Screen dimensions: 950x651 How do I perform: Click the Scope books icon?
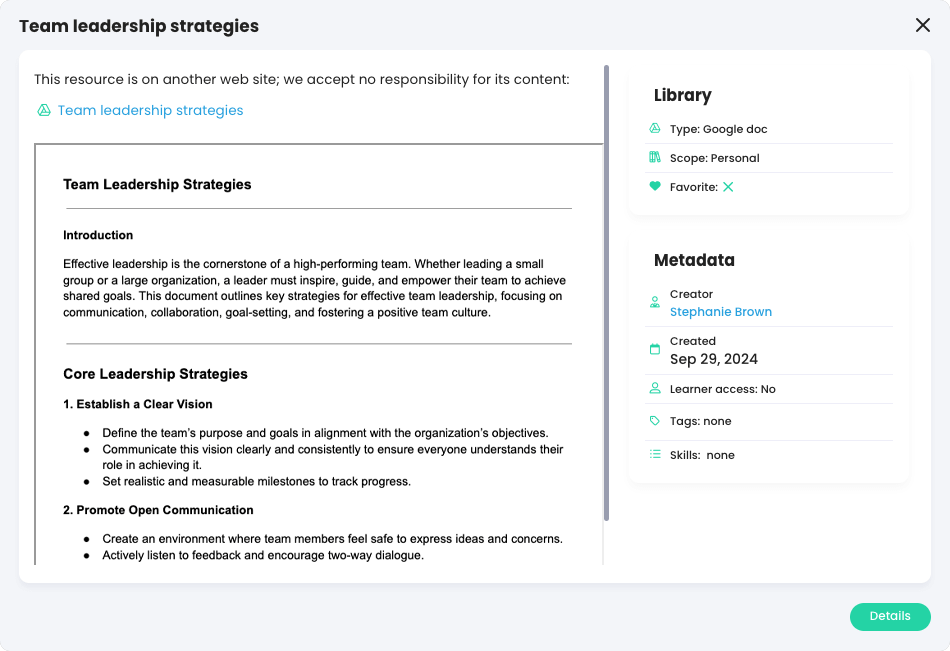(655, 158)
